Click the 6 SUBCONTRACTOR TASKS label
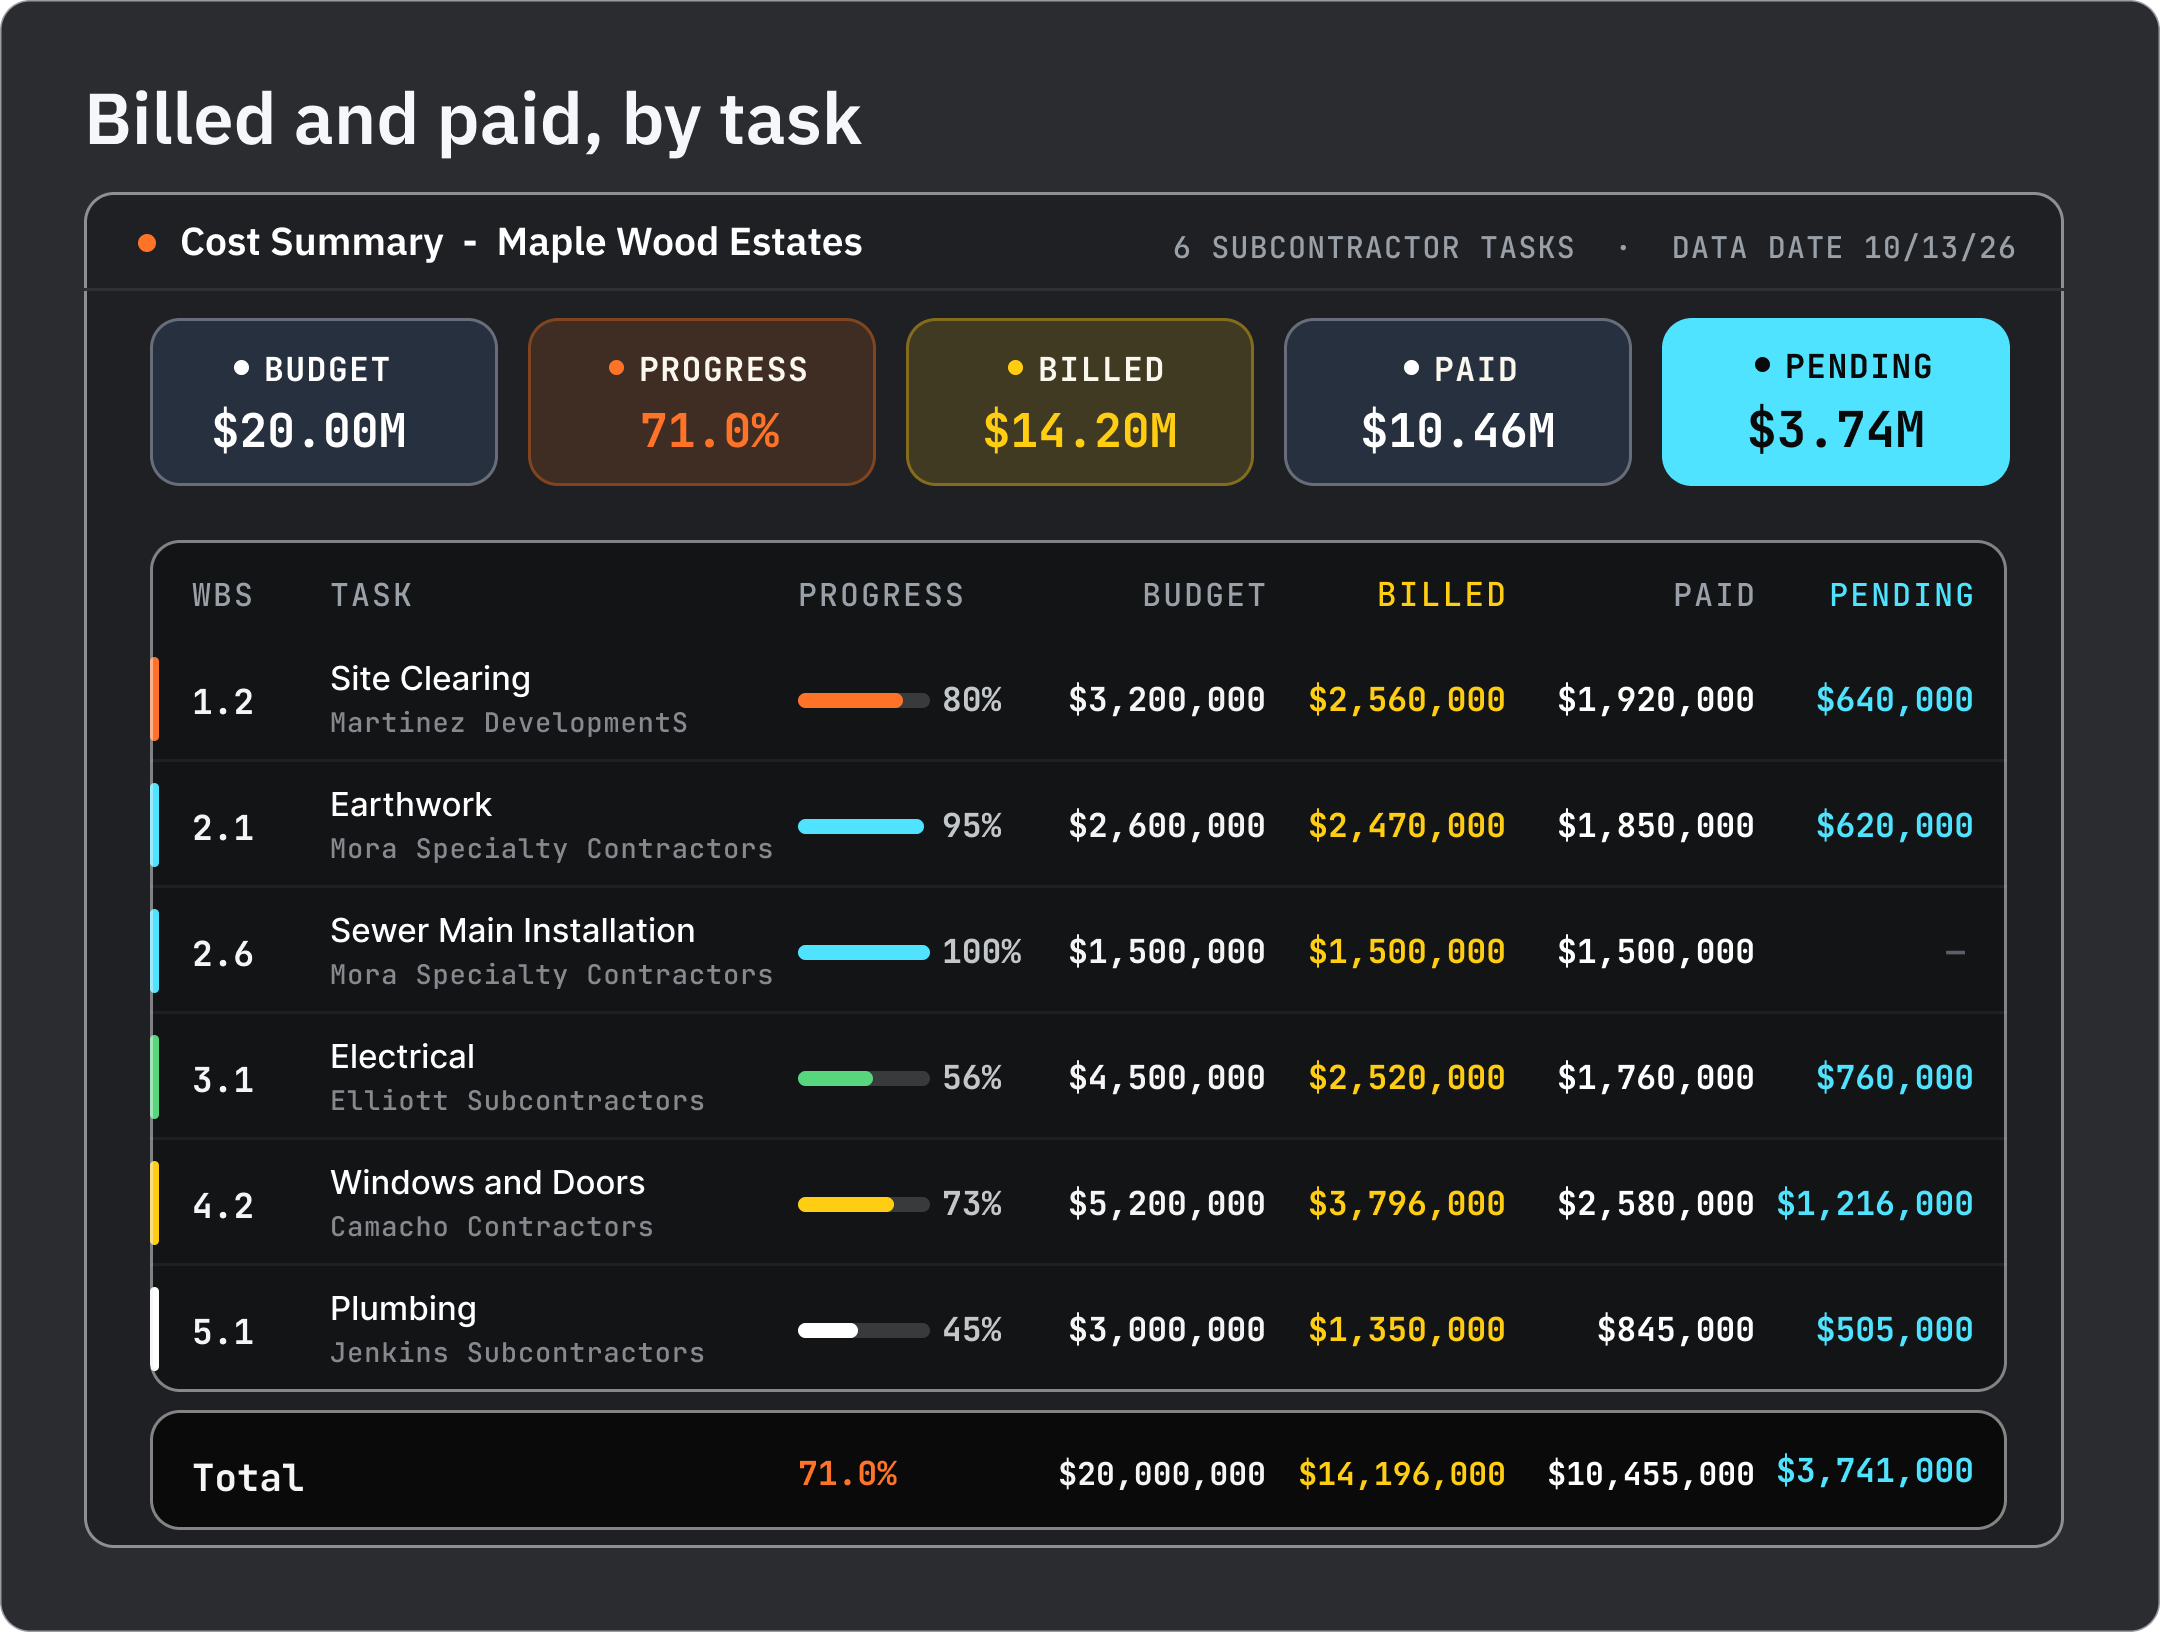2160x1632 pixels. (x=1374, y=248)
